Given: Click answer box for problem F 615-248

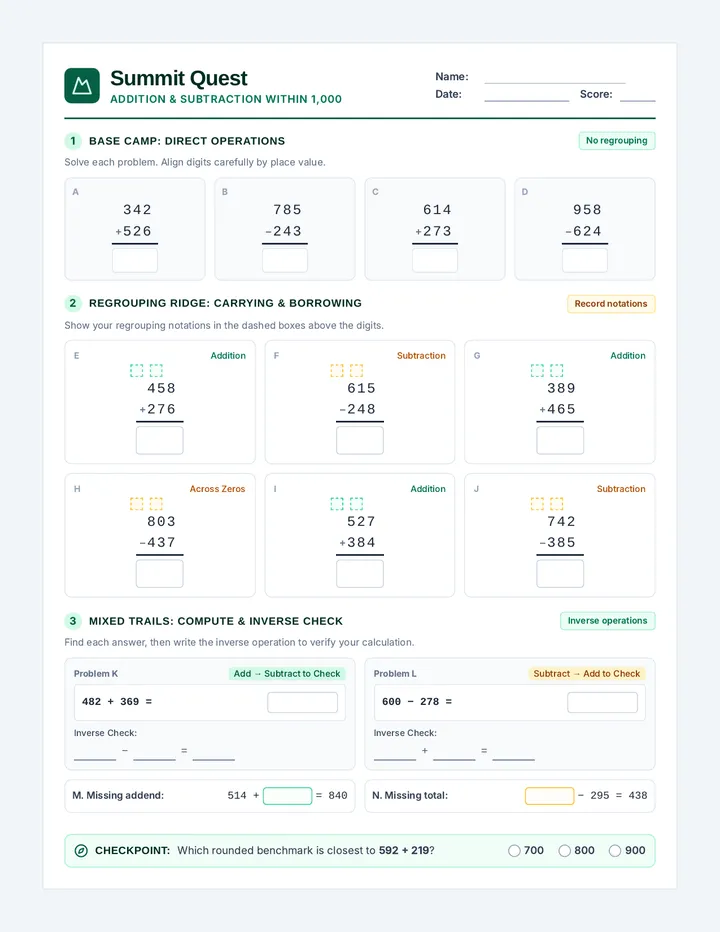Looking at the screenshot, I should coord(360,440).
